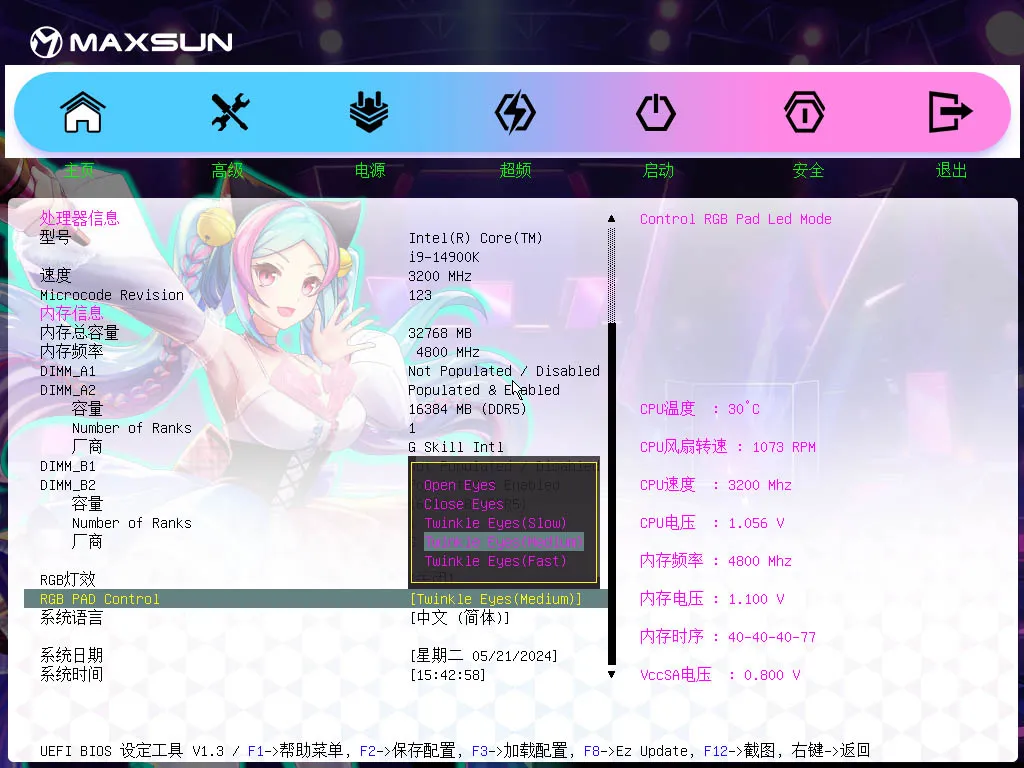Click F2 save configuration shortcut
Image resolution: width=1024 pixels, height=768 pixels.
[408, 751]
